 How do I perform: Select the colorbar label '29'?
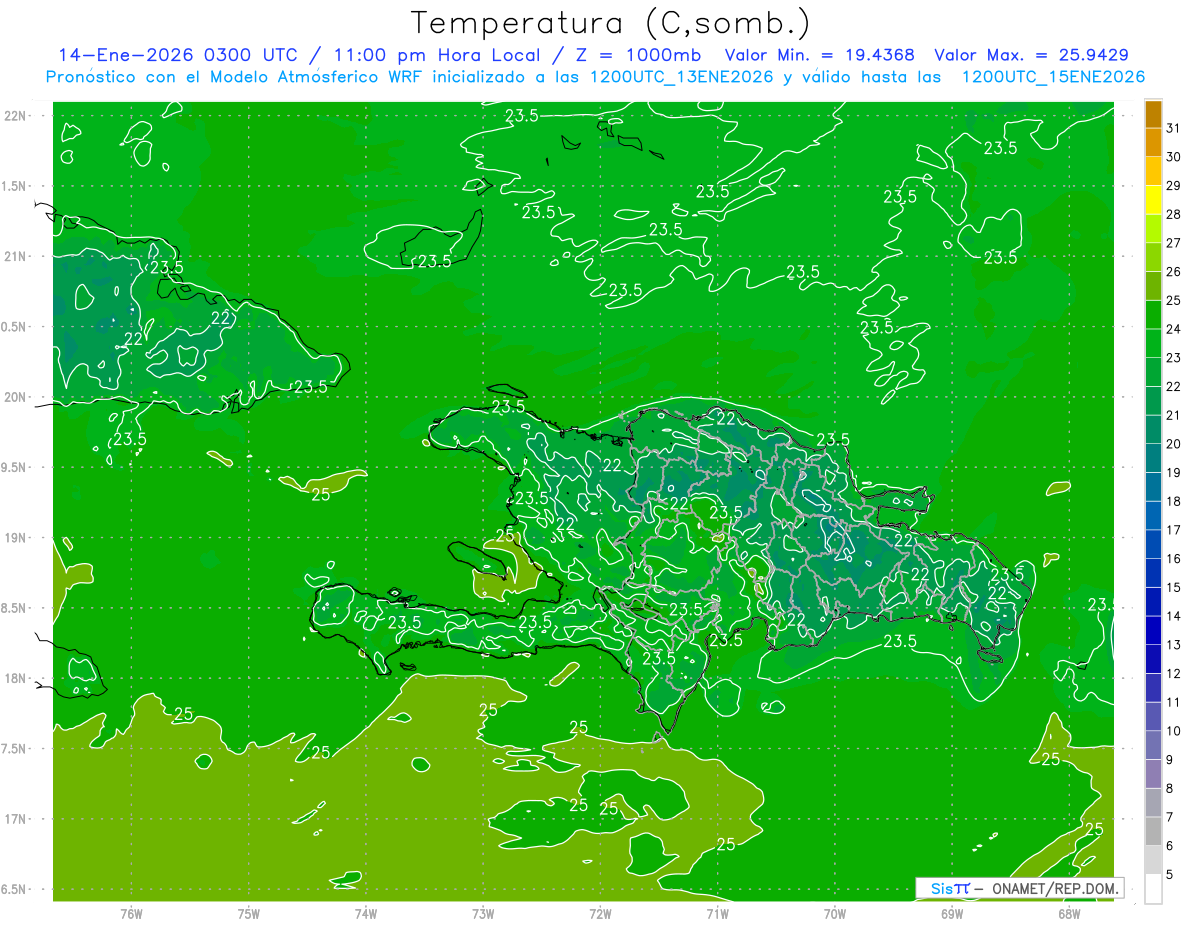1173,185
